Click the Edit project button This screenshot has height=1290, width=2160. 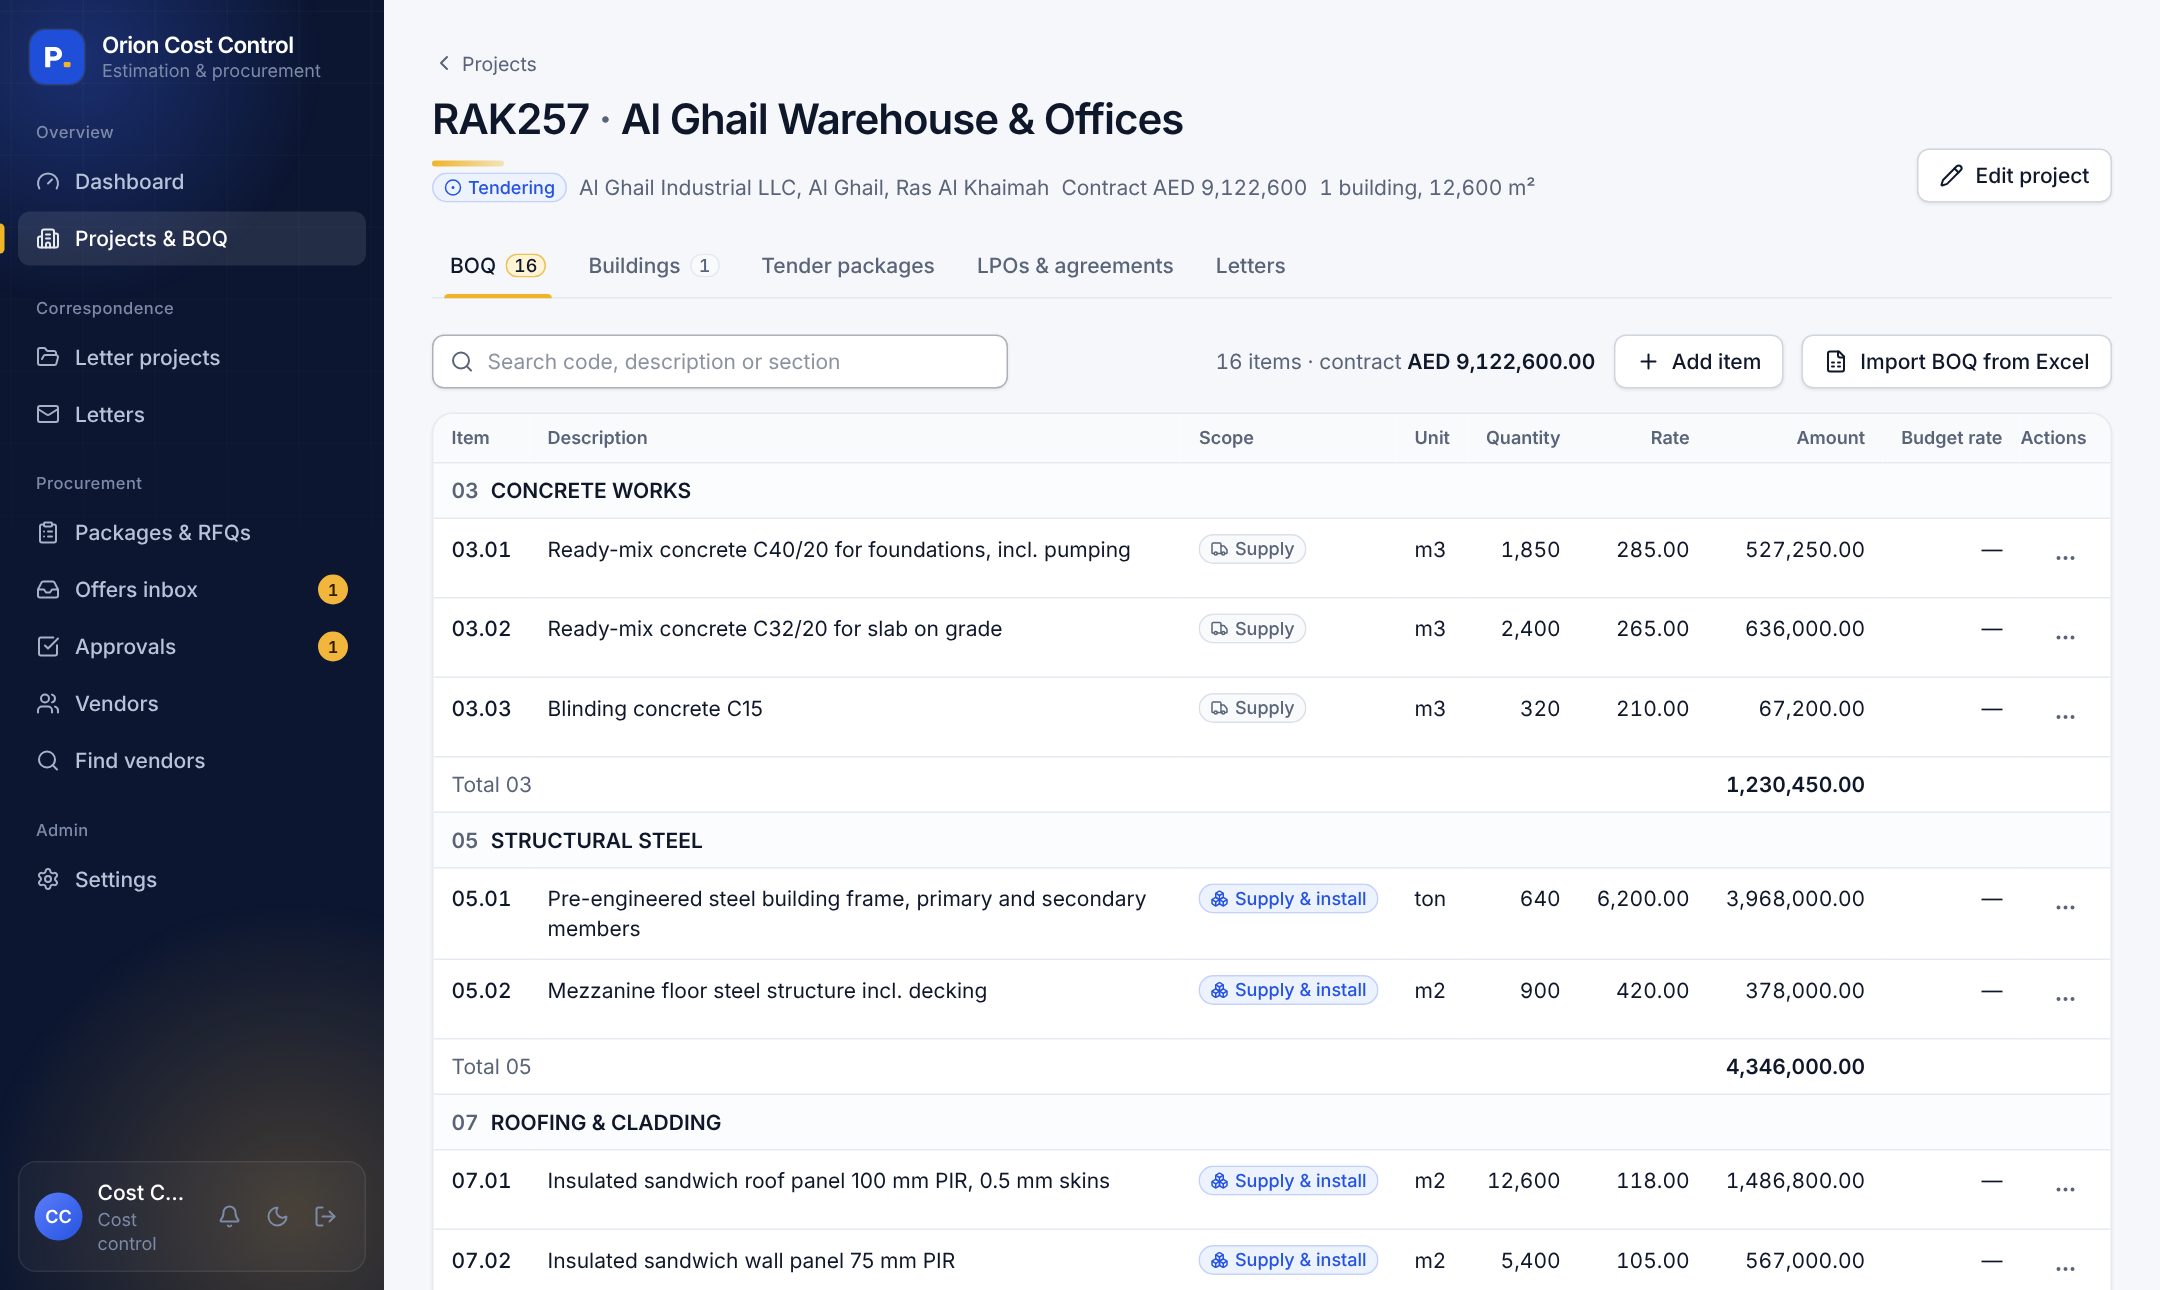2014,176
